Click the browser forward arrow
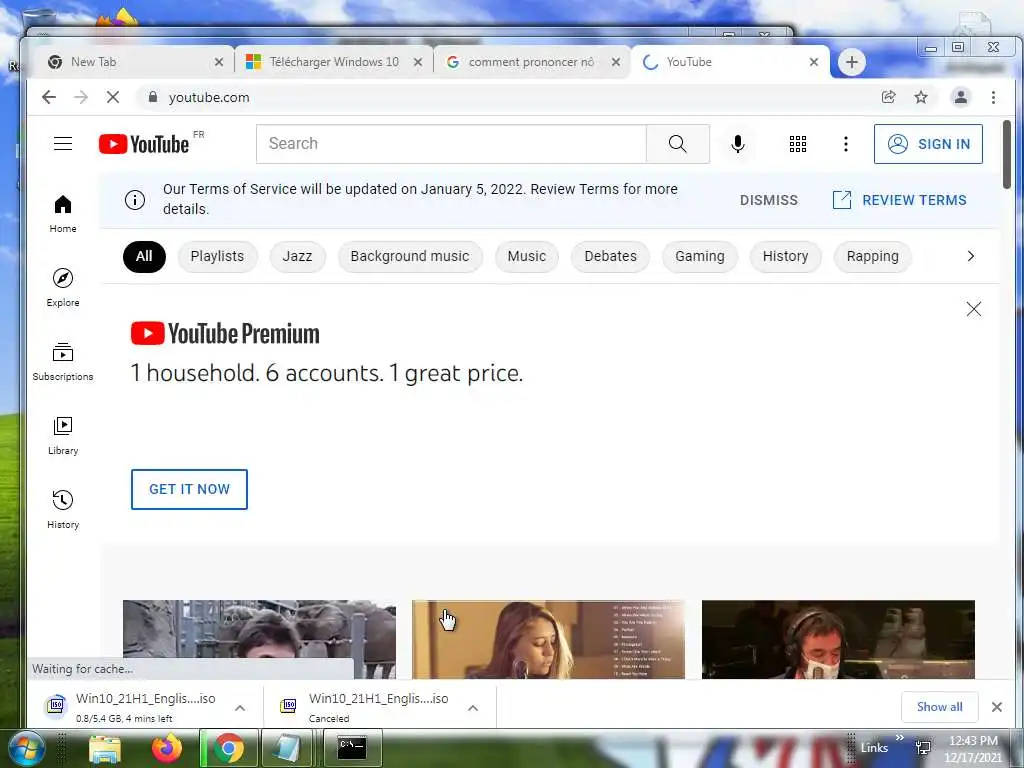This screenshot has height=768, width=1024. pos(81,97)
